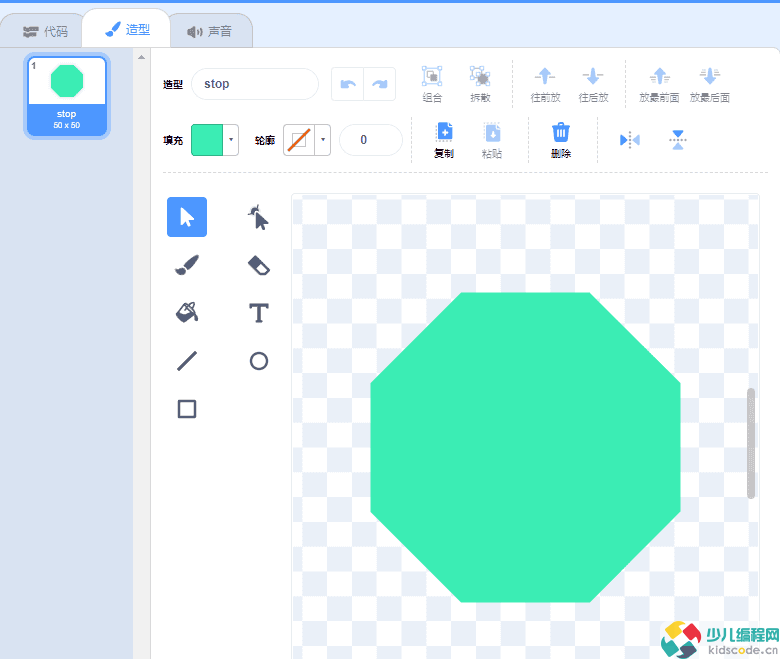
Task: Choose the Circle tool
Action: pyautogui.click(x=258, y=361)
